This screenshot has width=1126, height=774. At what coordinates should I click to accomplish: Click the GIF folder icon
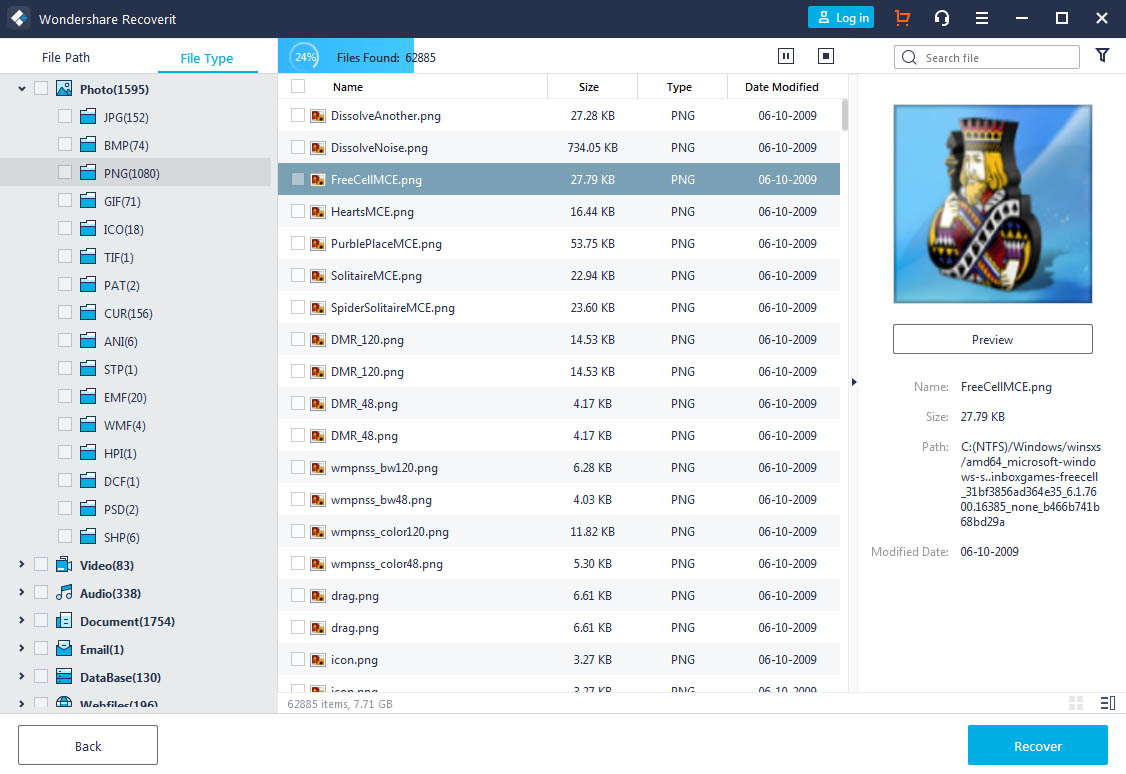pos(88,200)
